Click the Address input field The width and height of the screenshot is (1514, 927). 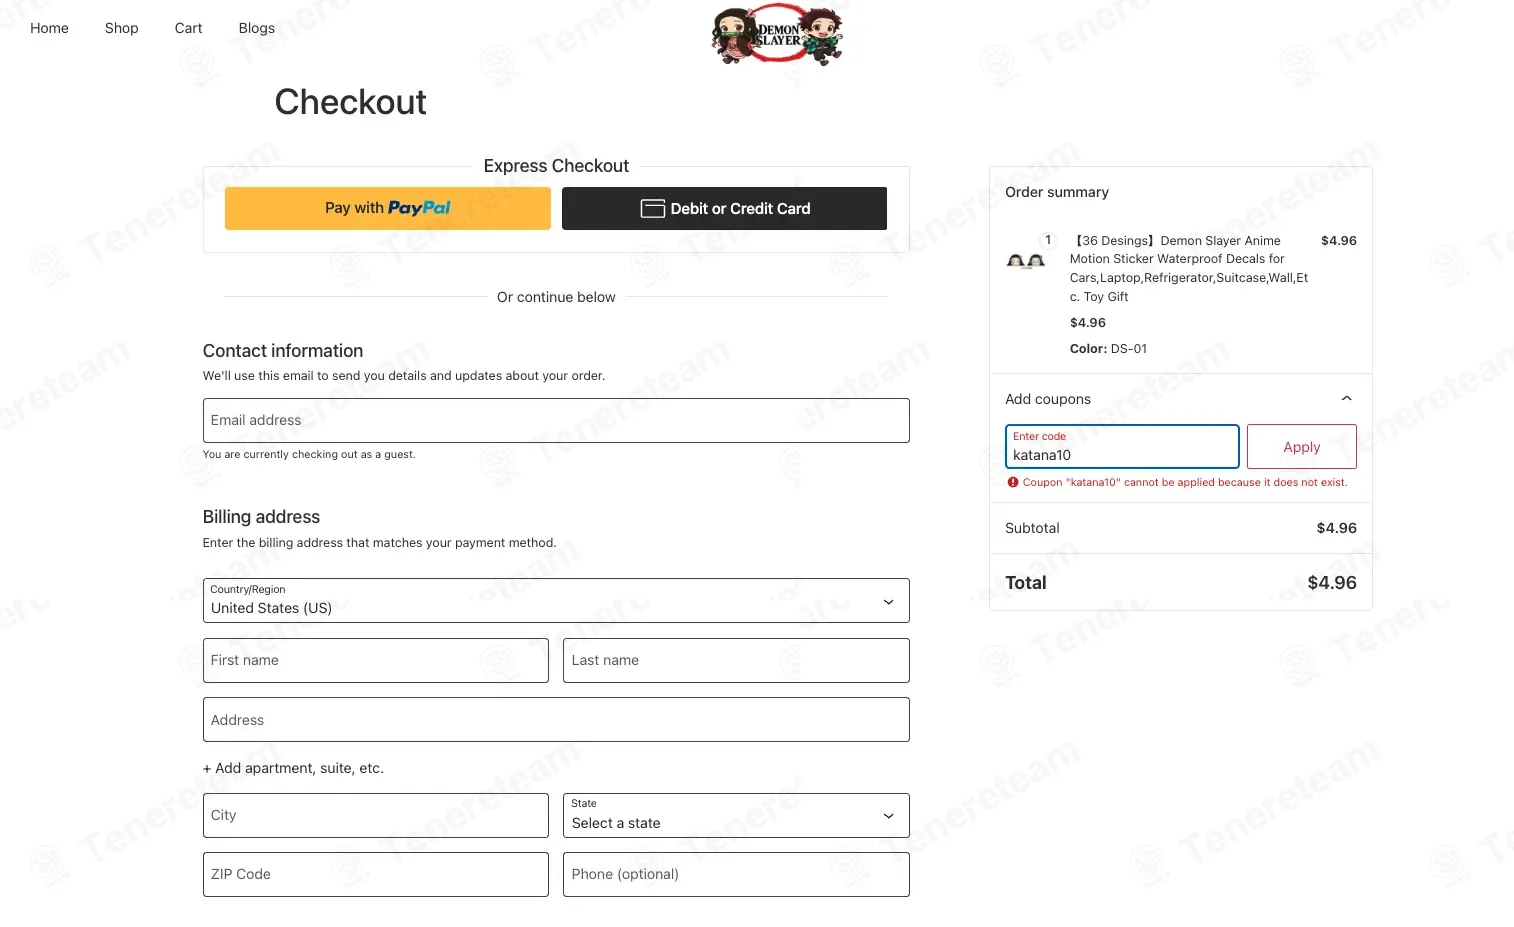[x=556, y=719]
